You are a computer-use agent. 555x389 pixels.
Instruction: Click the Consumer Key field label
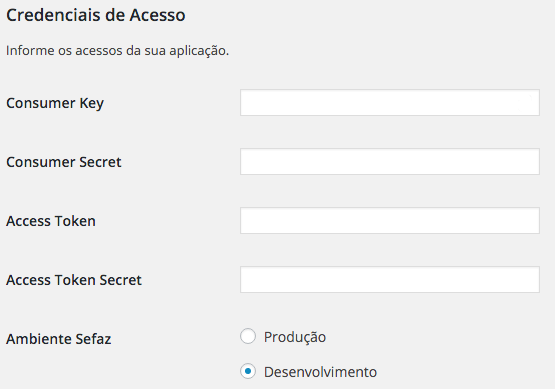point(55,104)
